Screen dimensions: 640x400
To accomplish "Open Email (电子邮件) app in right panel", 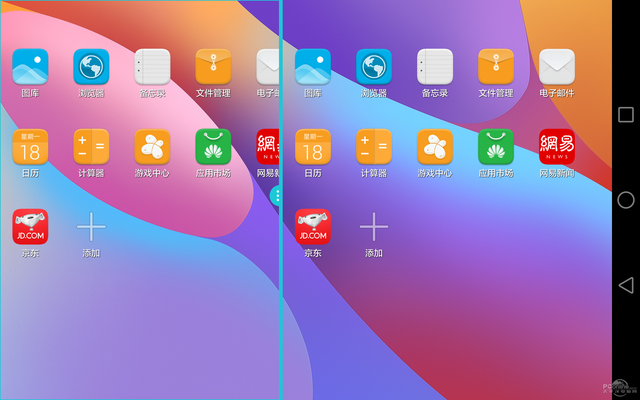I will pos(557,67).
